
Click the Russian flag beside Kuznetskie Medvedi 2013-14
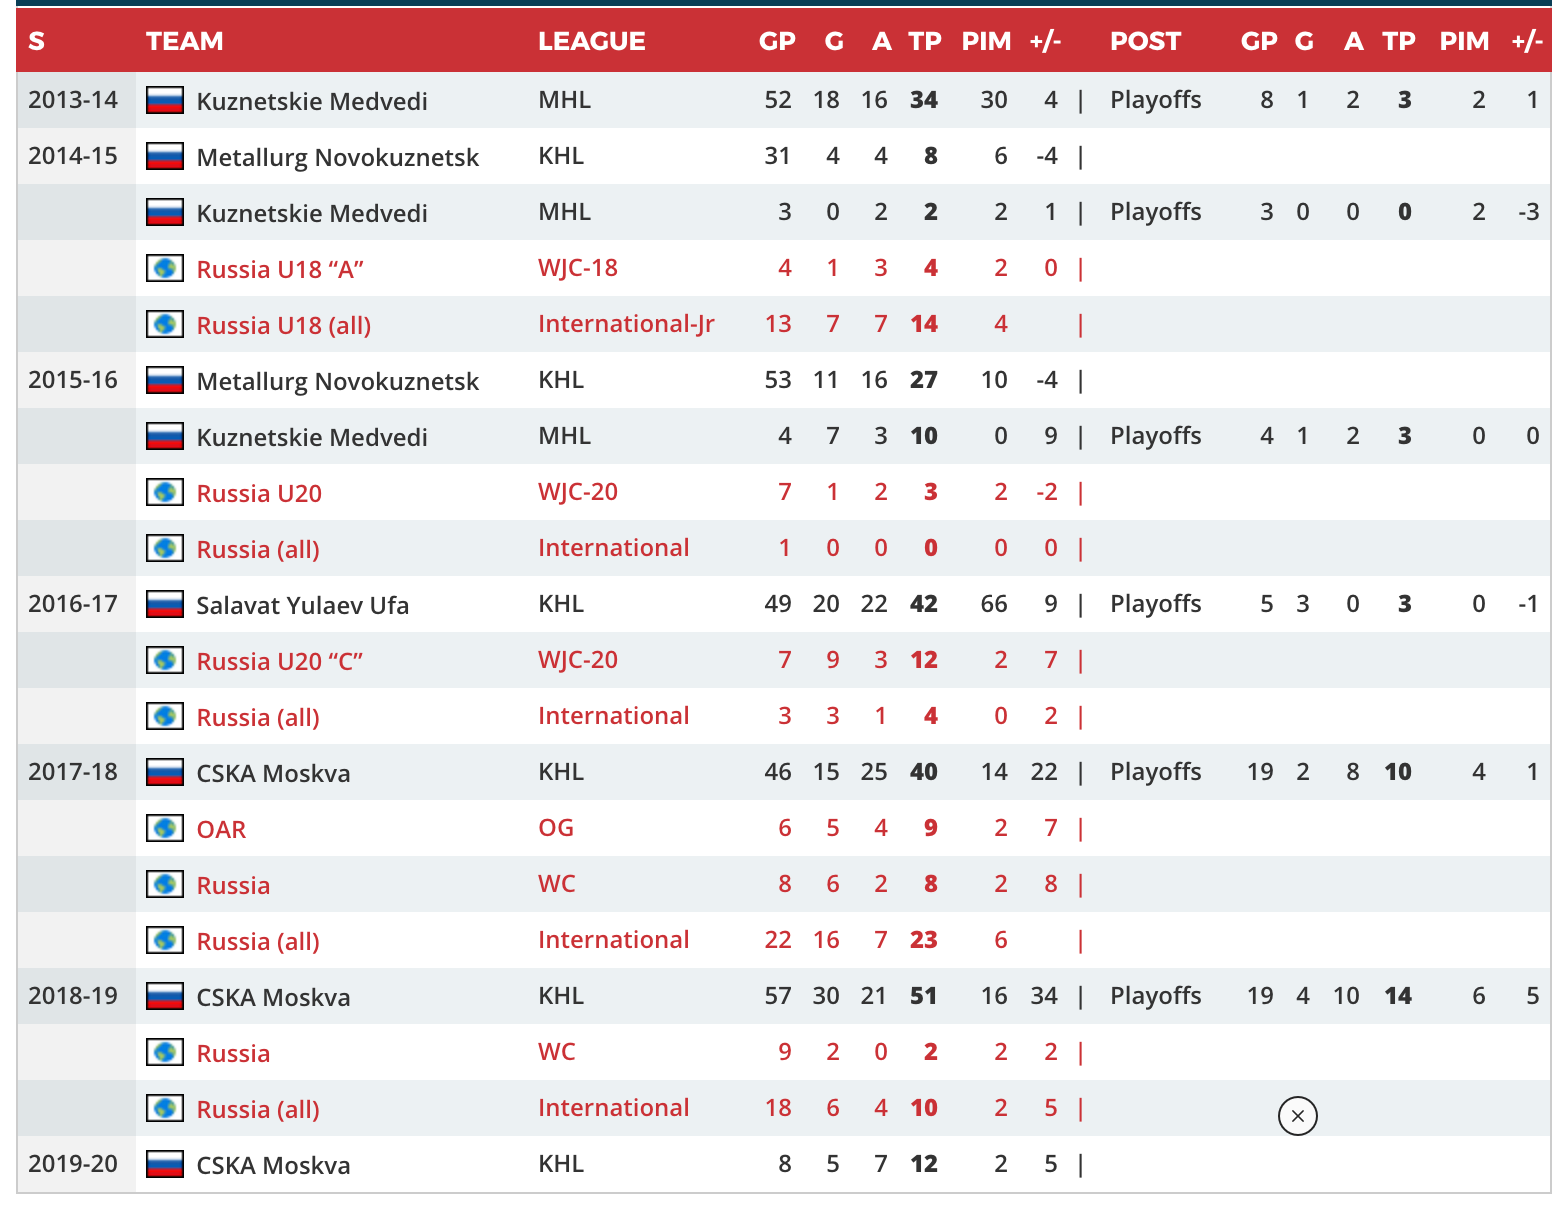(x=163, y=100)
